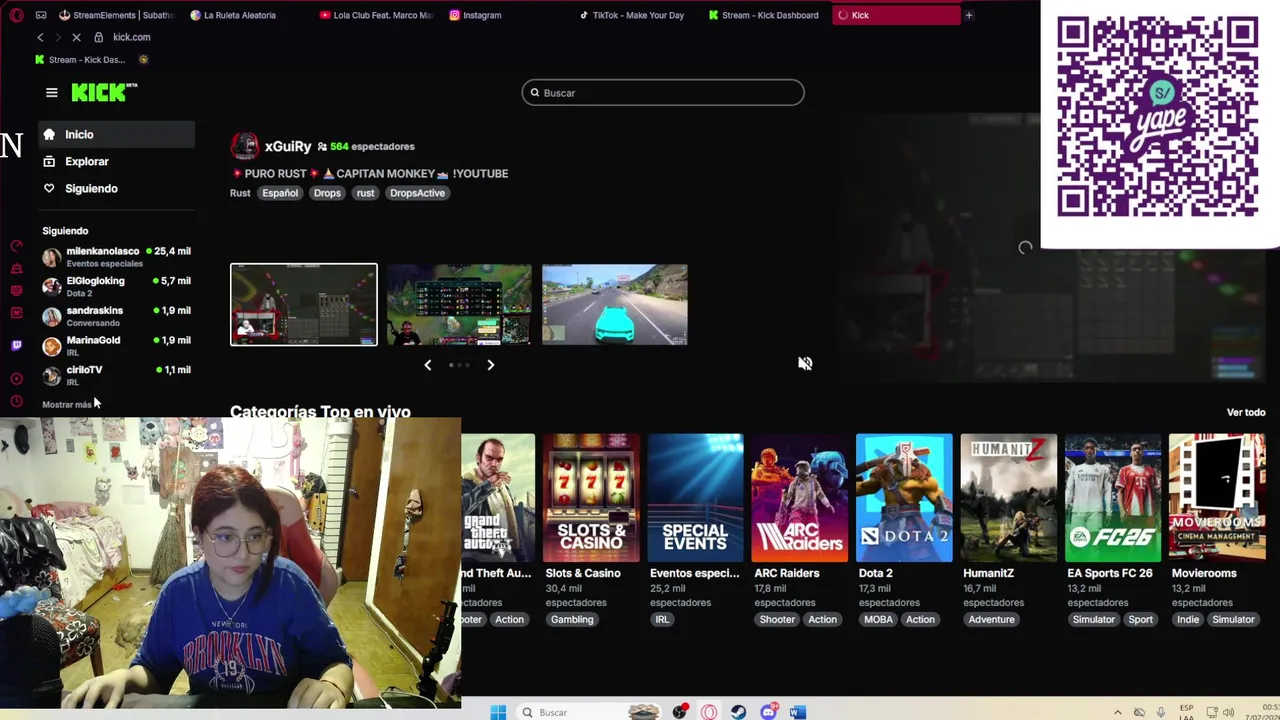Click the browser back arrow

[x=40, y=37]
